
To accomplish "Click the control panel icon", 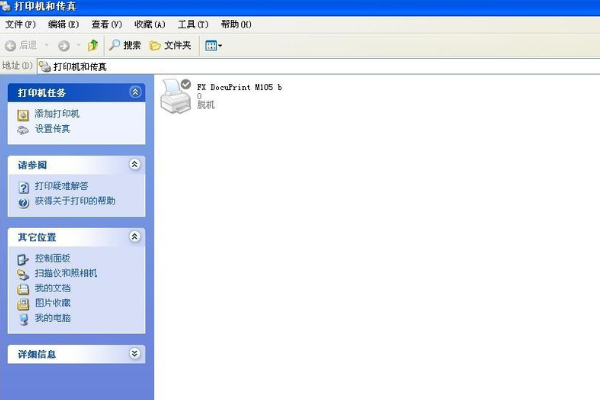I will click(23, 260).
